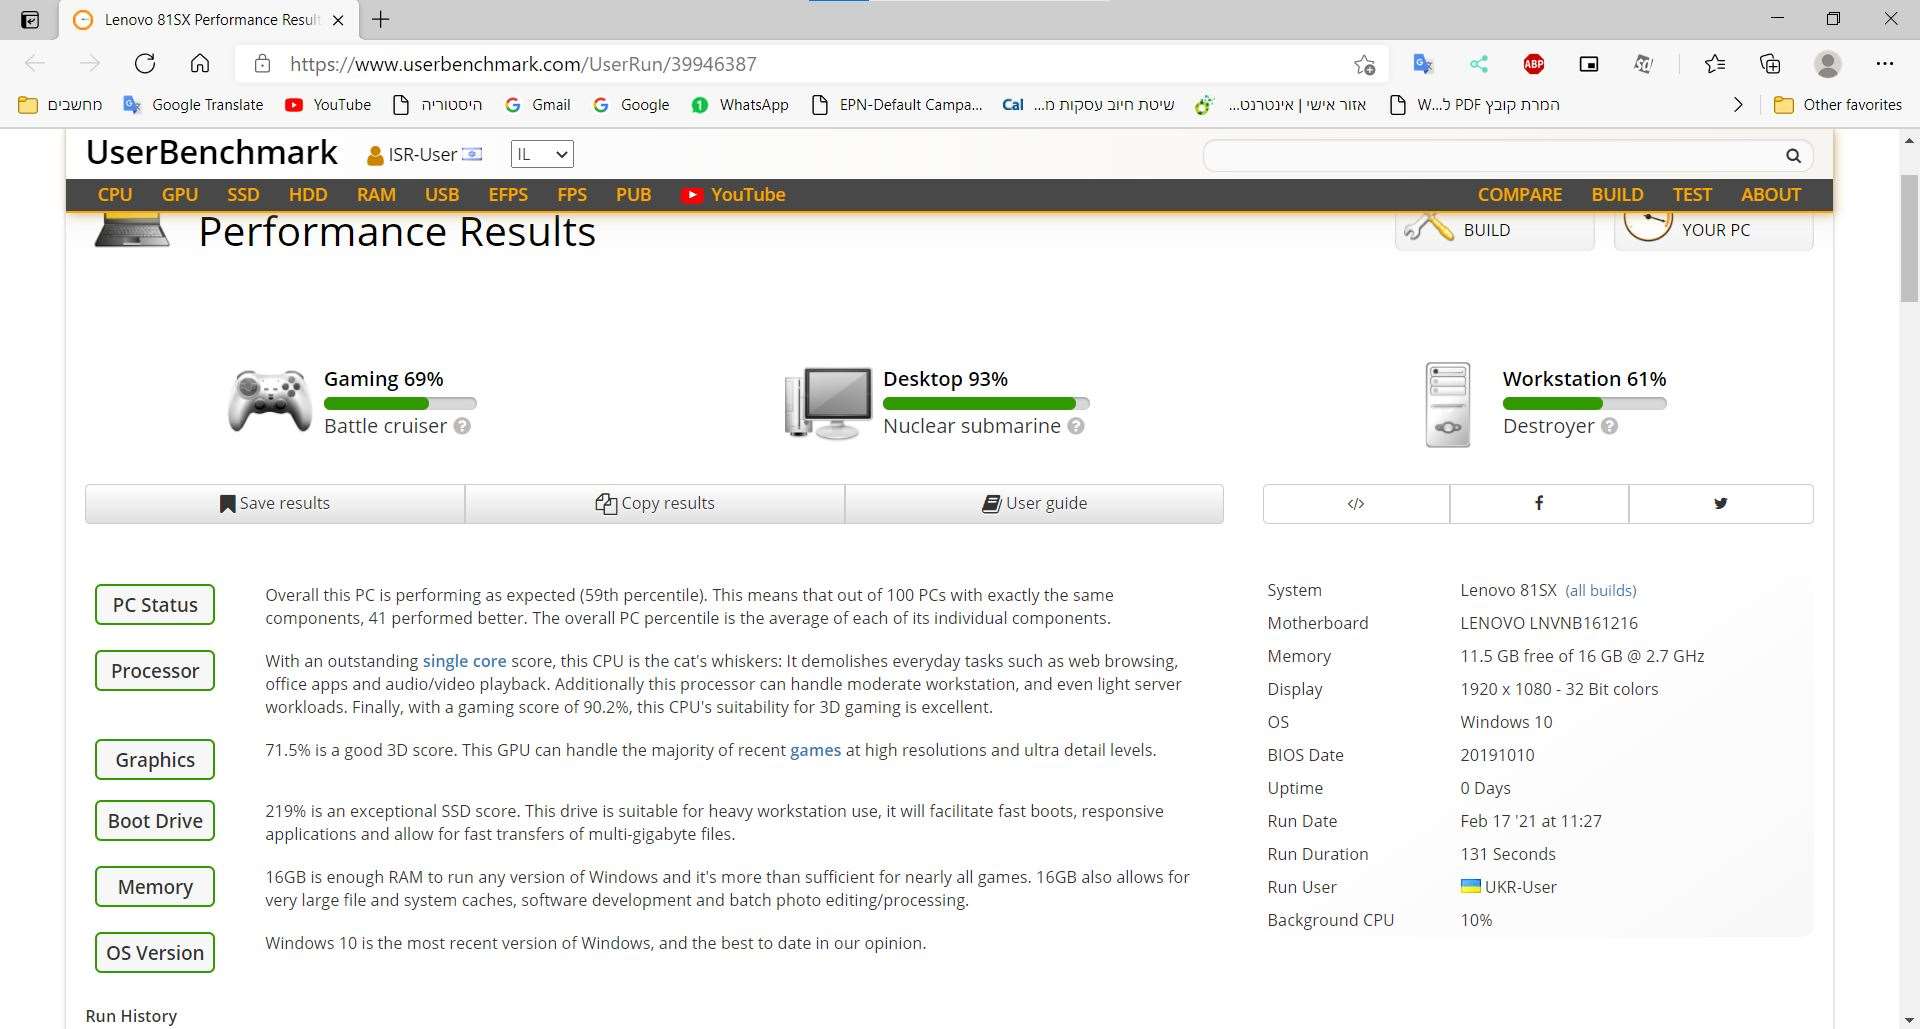Image resolution: width=1920 pixels, height=1029 pixels.
Task: Open browser settings and more menu
Action: 1884,64
